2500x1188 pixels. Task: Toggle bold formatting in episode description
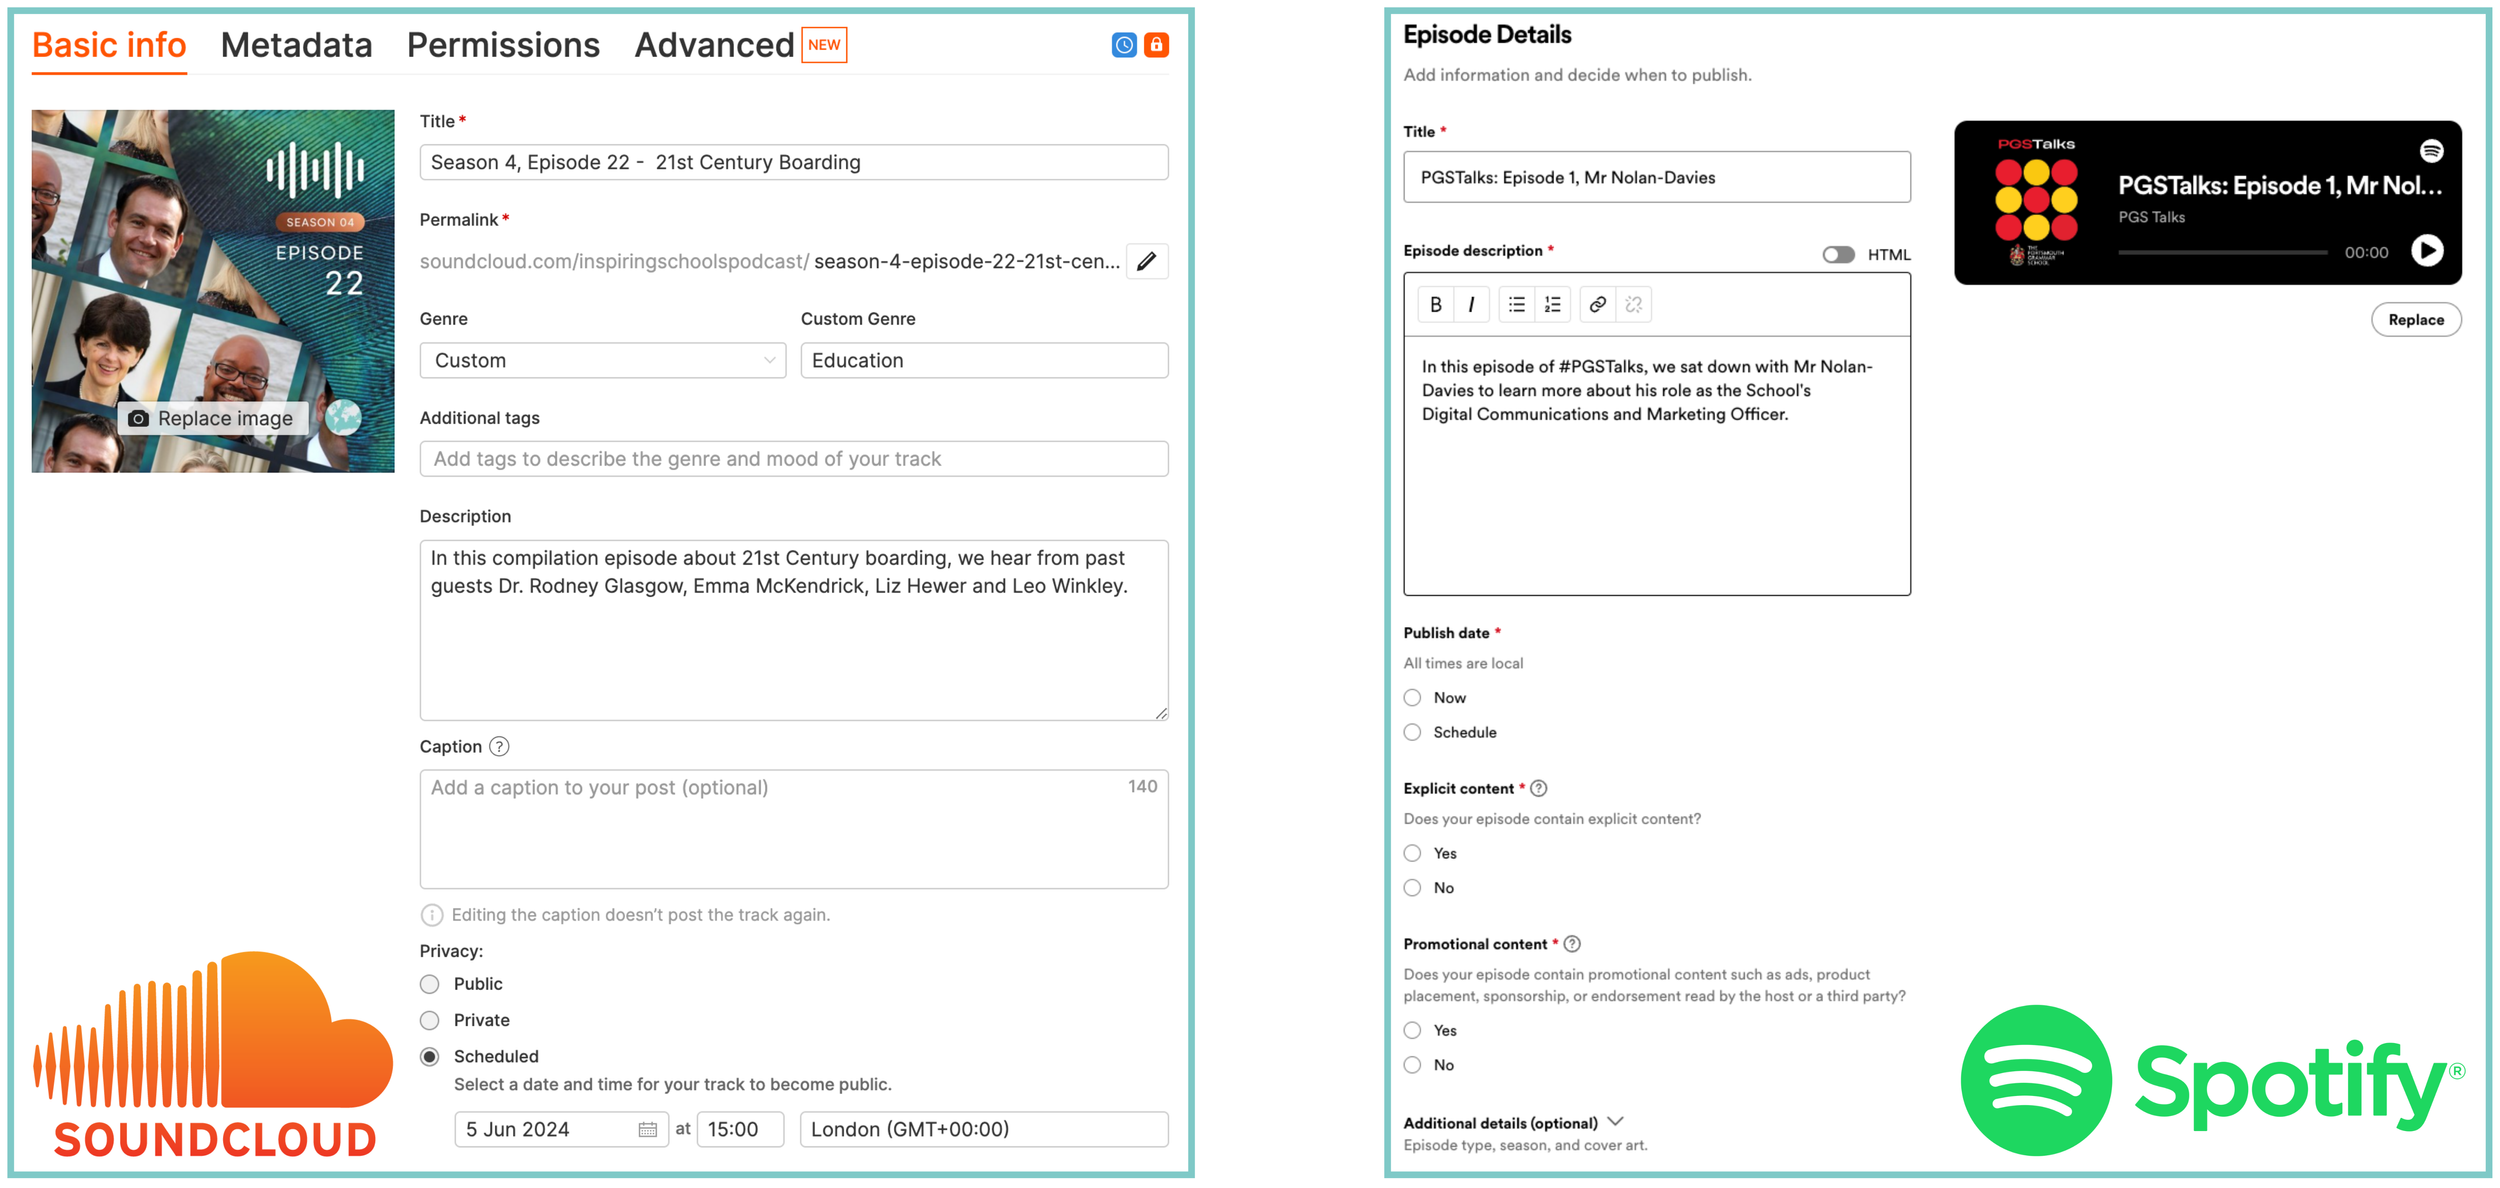point(1436,305)
